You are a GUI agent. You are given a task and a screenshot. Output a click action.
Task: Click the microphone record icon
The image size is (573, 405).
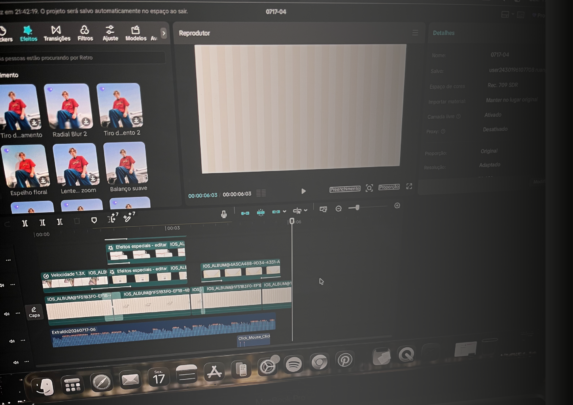[224, 214]
